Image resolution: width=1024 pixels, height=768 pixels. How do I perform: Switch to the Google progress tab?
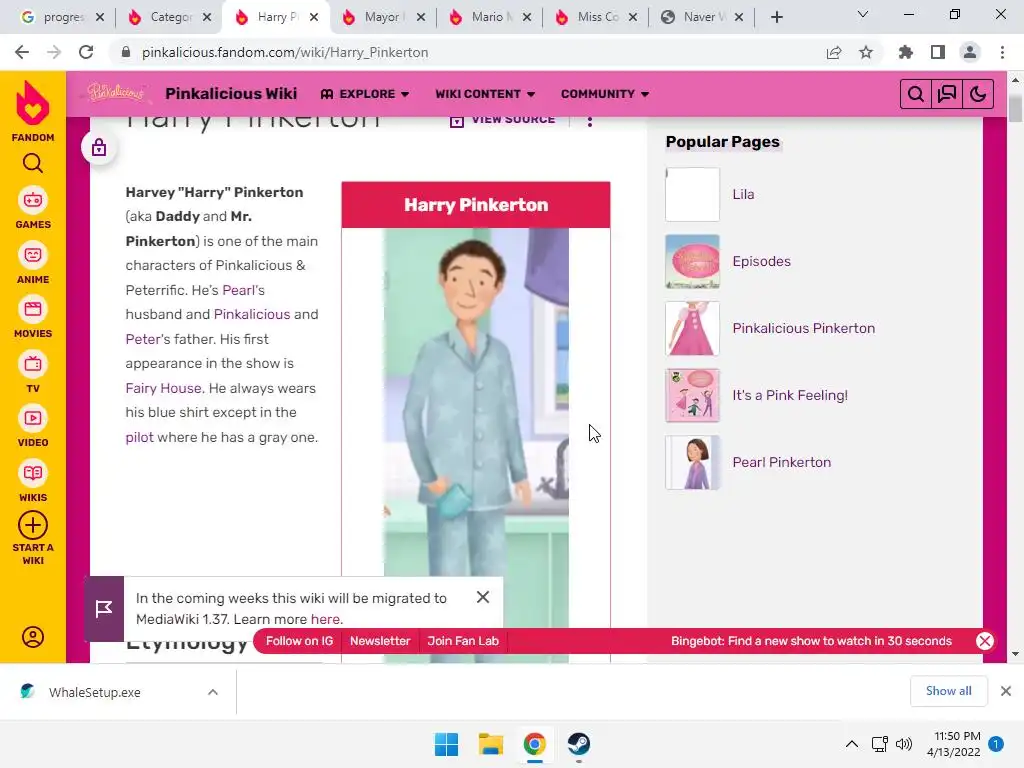point(62,17)
